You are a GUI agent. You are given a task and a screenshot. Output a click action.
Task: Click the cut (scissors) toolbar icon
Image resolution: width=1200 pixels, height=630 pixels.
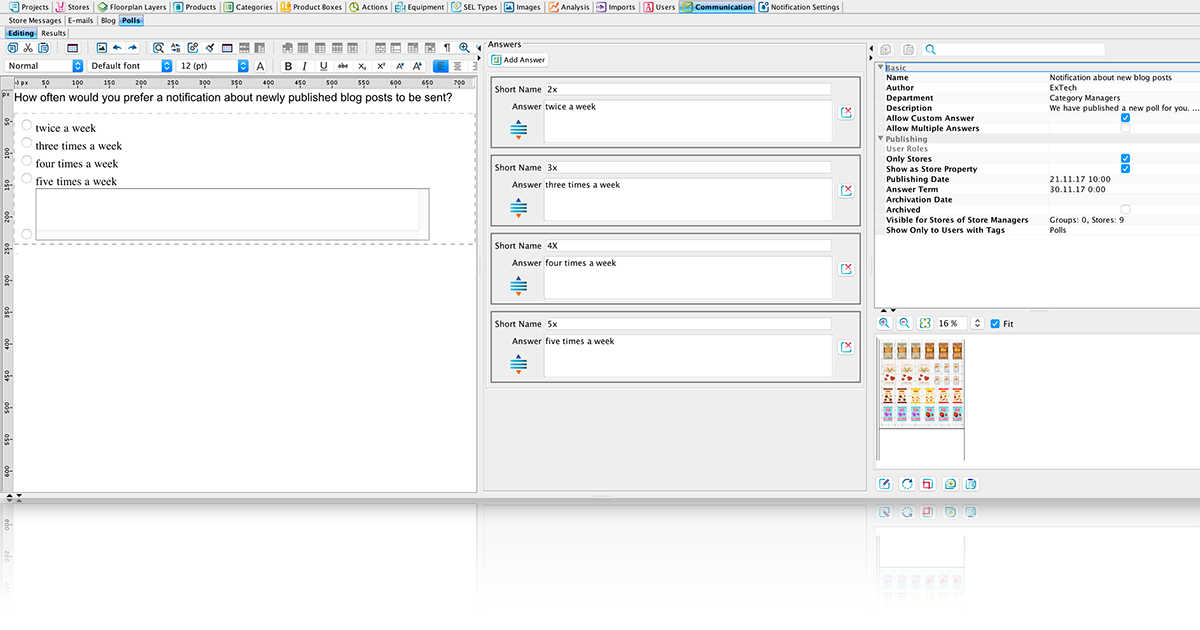[x=28, y=48]
